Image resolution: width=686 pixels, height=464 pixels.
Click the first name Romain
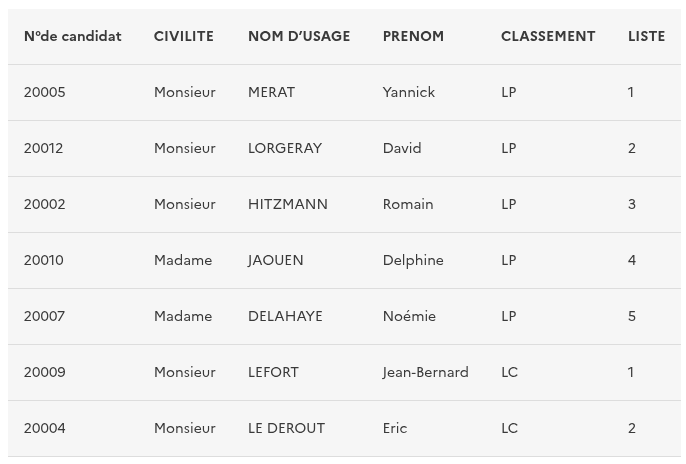[x=408, y=204]
